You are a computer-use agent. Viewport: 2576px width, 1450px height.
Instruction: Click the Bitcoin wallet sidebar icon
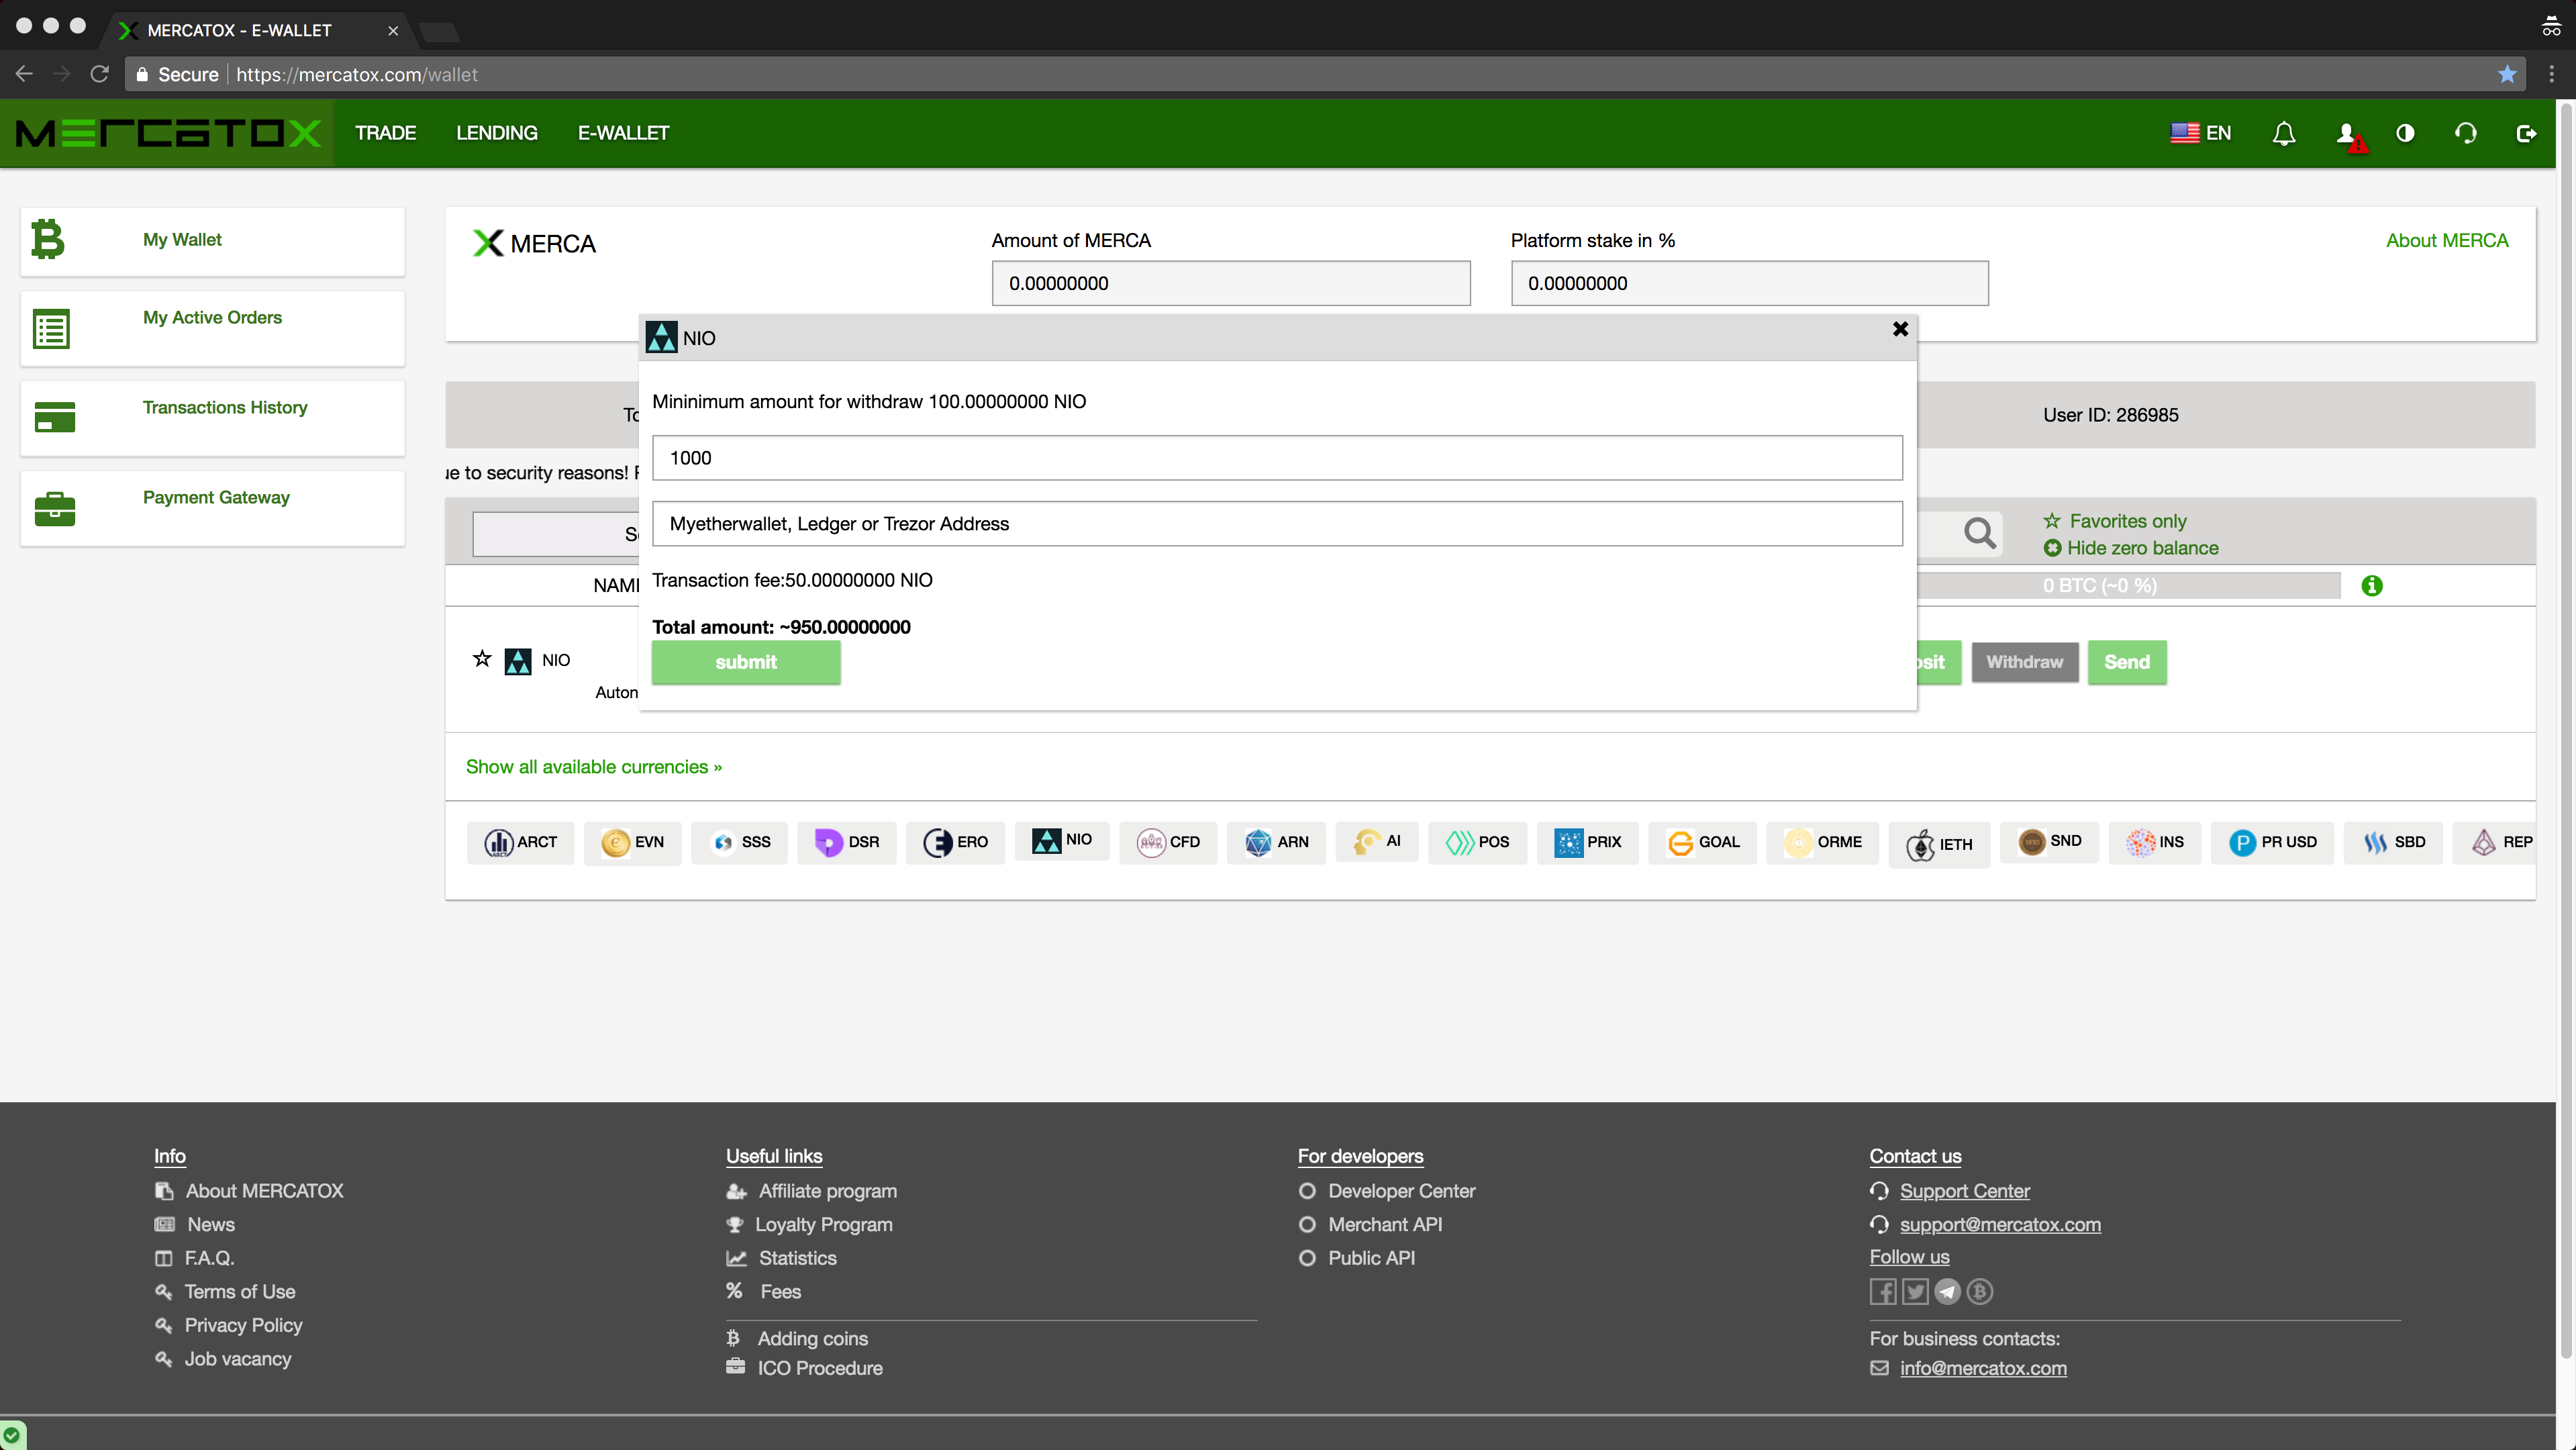(x=47, y=239)
